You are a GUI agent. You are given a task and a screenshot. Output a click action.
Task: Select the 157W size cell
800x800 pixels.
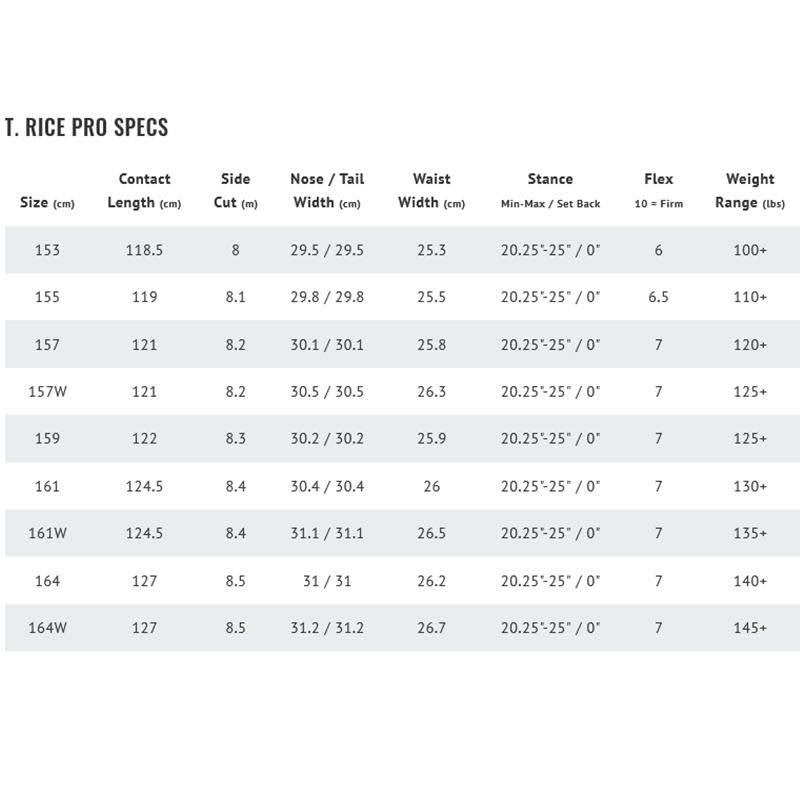click(x=47, y=392)
